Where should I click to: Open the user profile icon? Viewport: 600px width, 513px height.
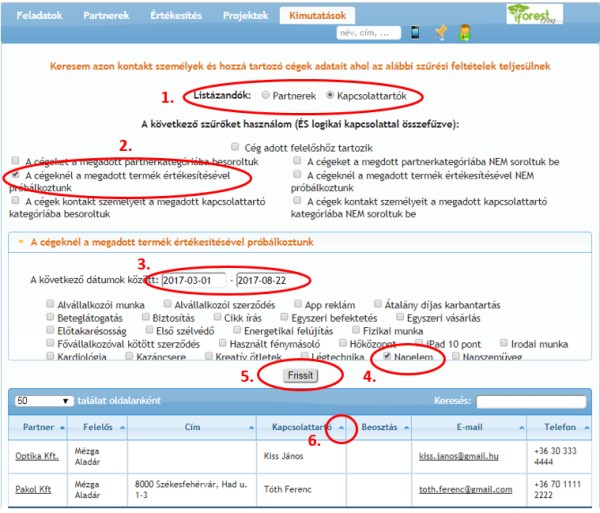click(465, 32)
